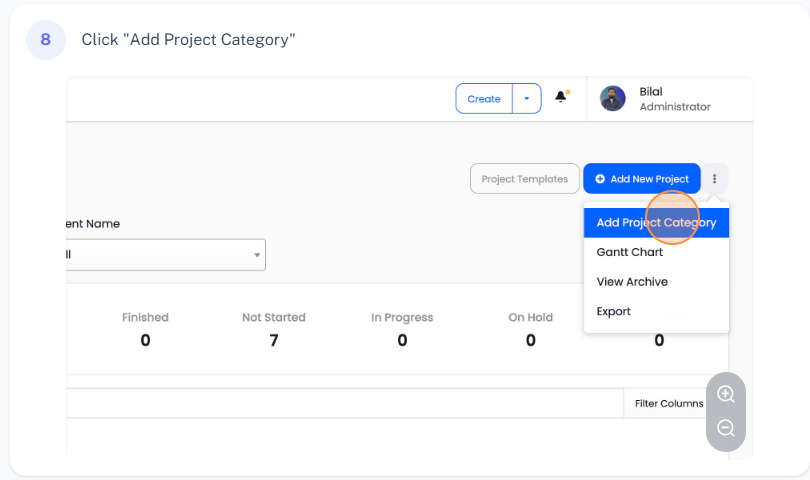Open the three-dot more options menu
The image size is (810, 480).
click(x=714, y=179)
